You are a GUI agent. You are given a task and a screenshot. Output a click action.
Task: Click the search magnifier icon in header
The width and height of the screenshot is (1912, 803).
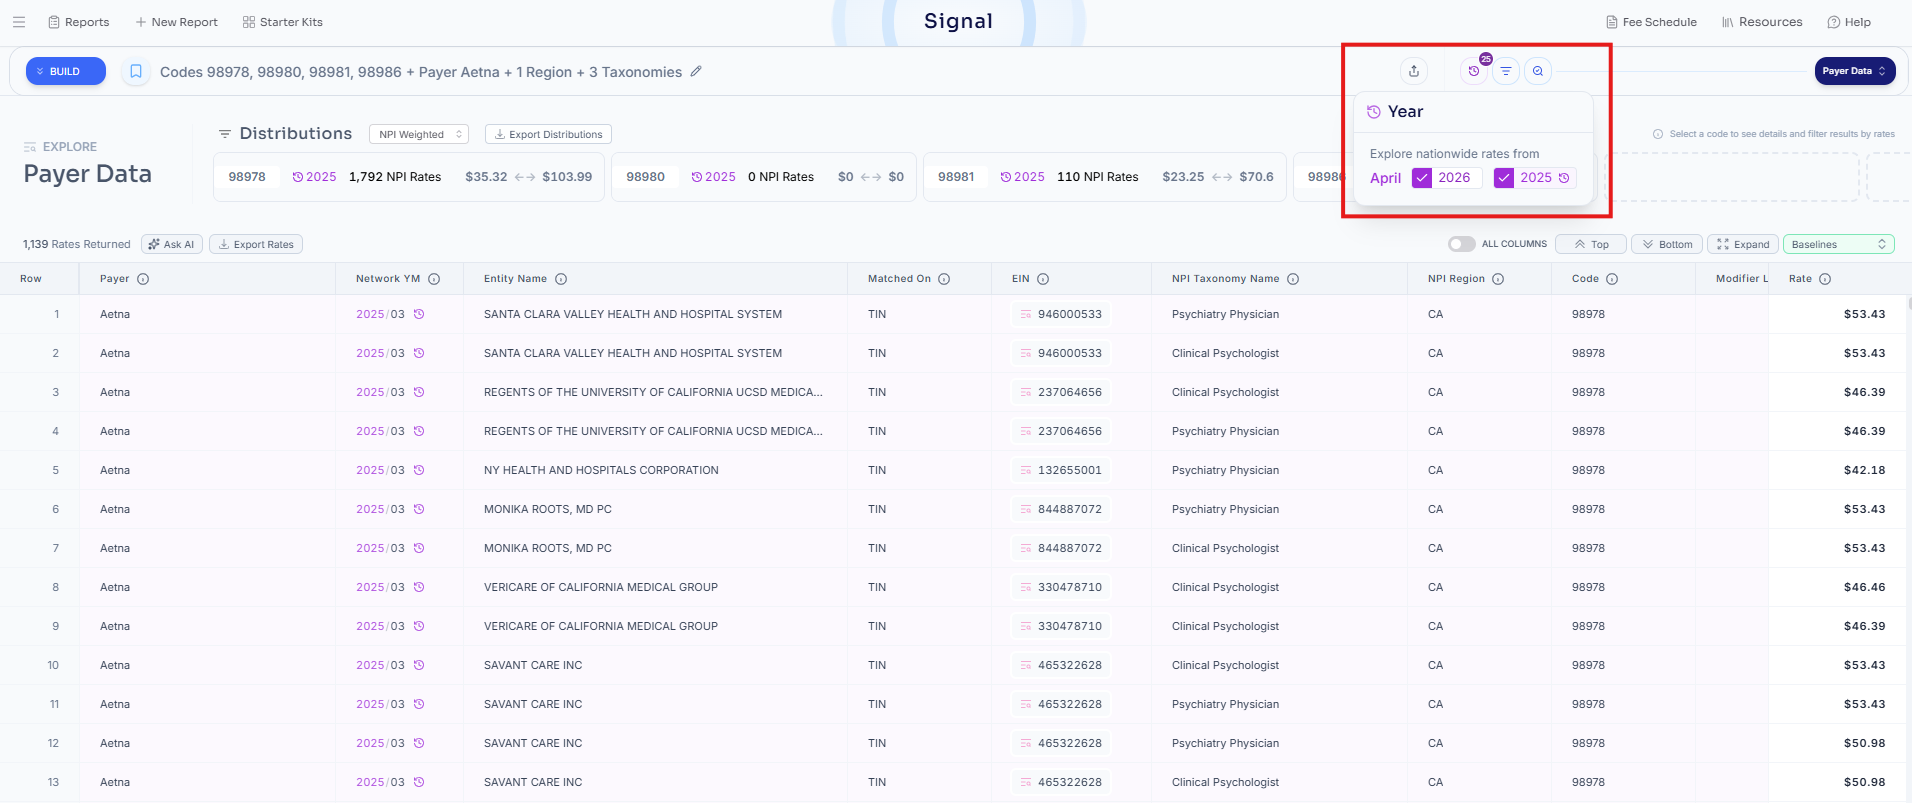(1538, 71)
